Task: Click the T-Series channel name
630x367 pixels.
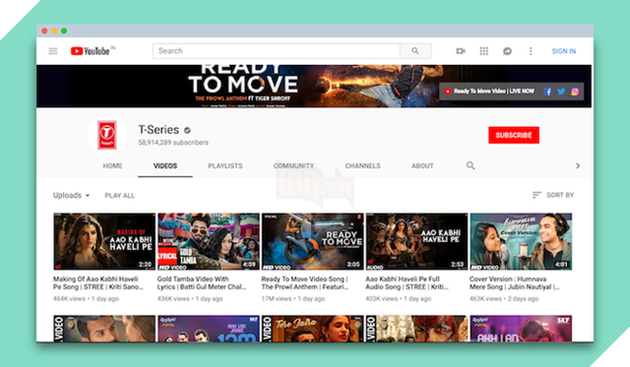Action: point(159,130)
